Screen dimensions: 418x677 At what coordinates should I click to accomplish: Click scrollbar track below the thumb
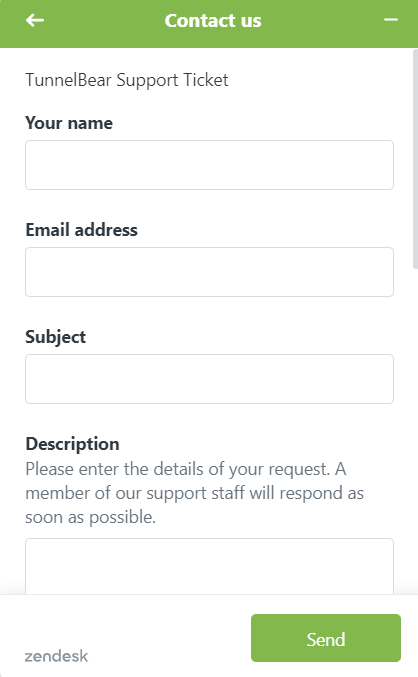pos(415,432)
